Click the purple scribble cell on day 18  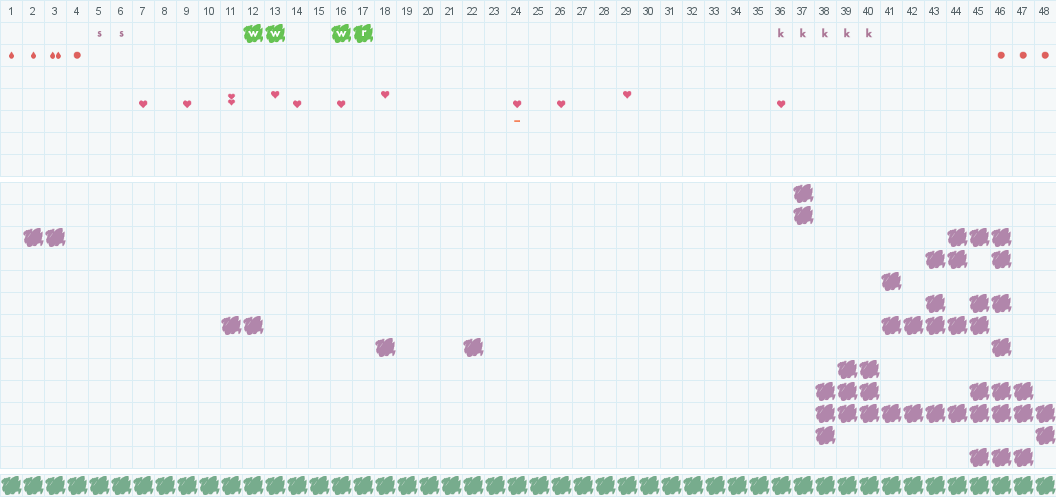point(385,347)
